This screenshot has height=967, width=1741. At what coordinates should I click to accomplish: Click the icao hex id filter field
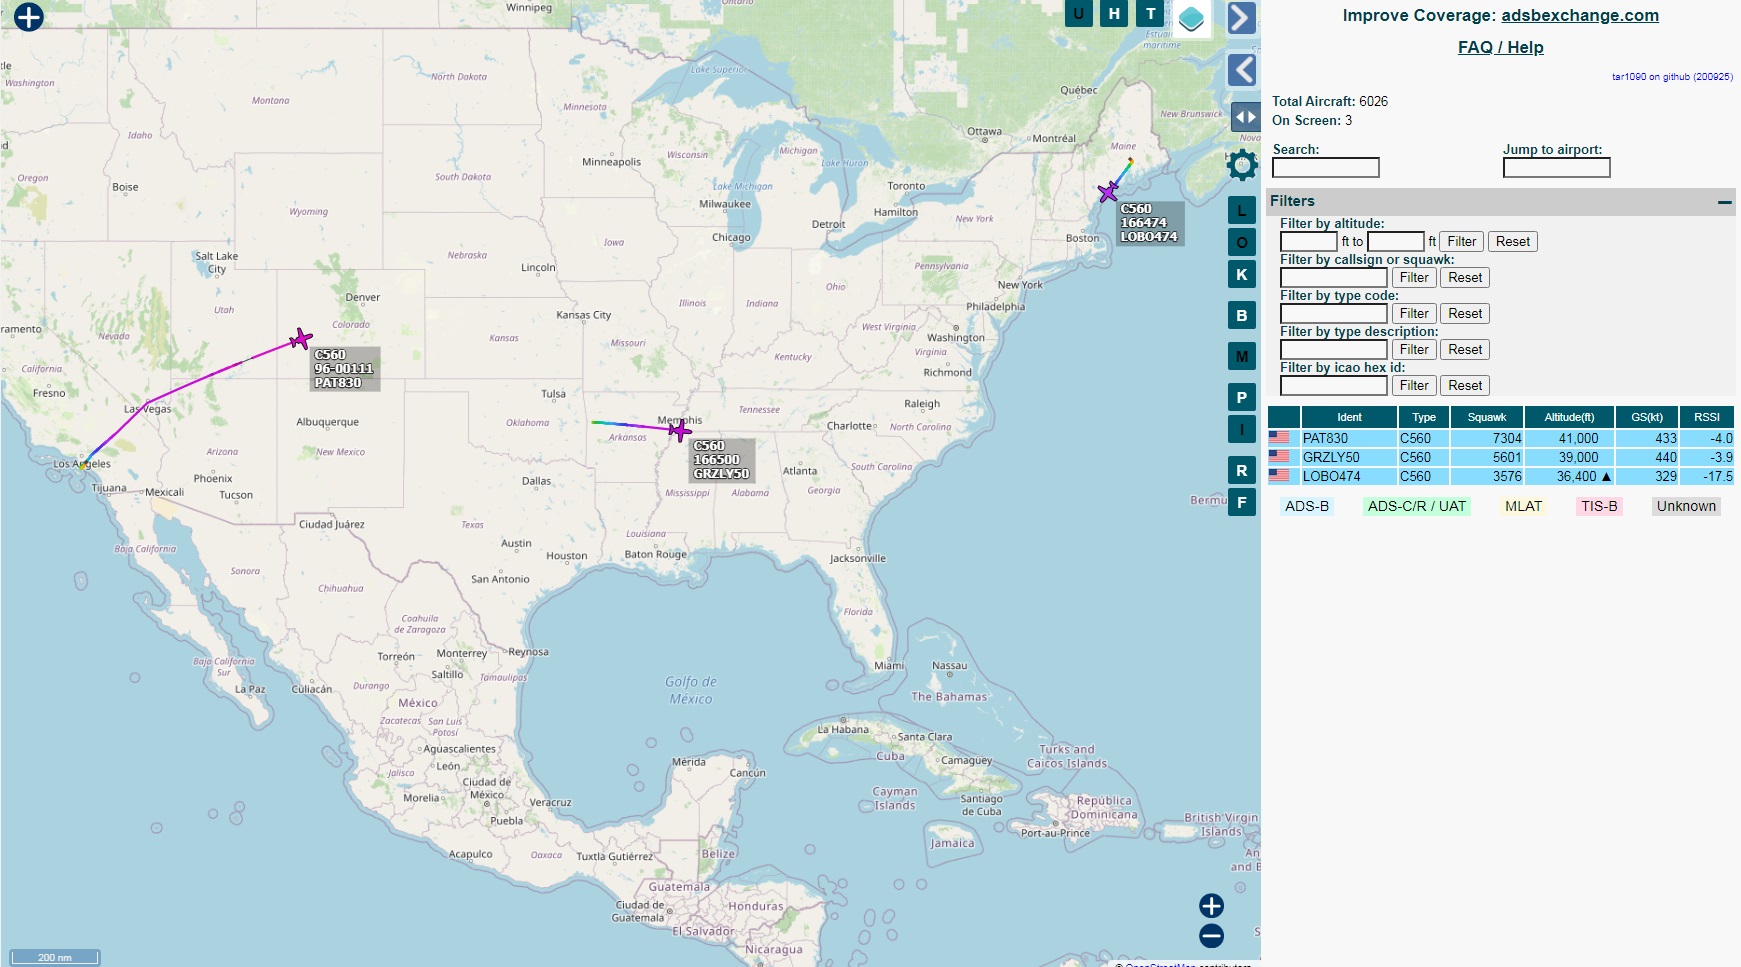(x=1334, y=385)
